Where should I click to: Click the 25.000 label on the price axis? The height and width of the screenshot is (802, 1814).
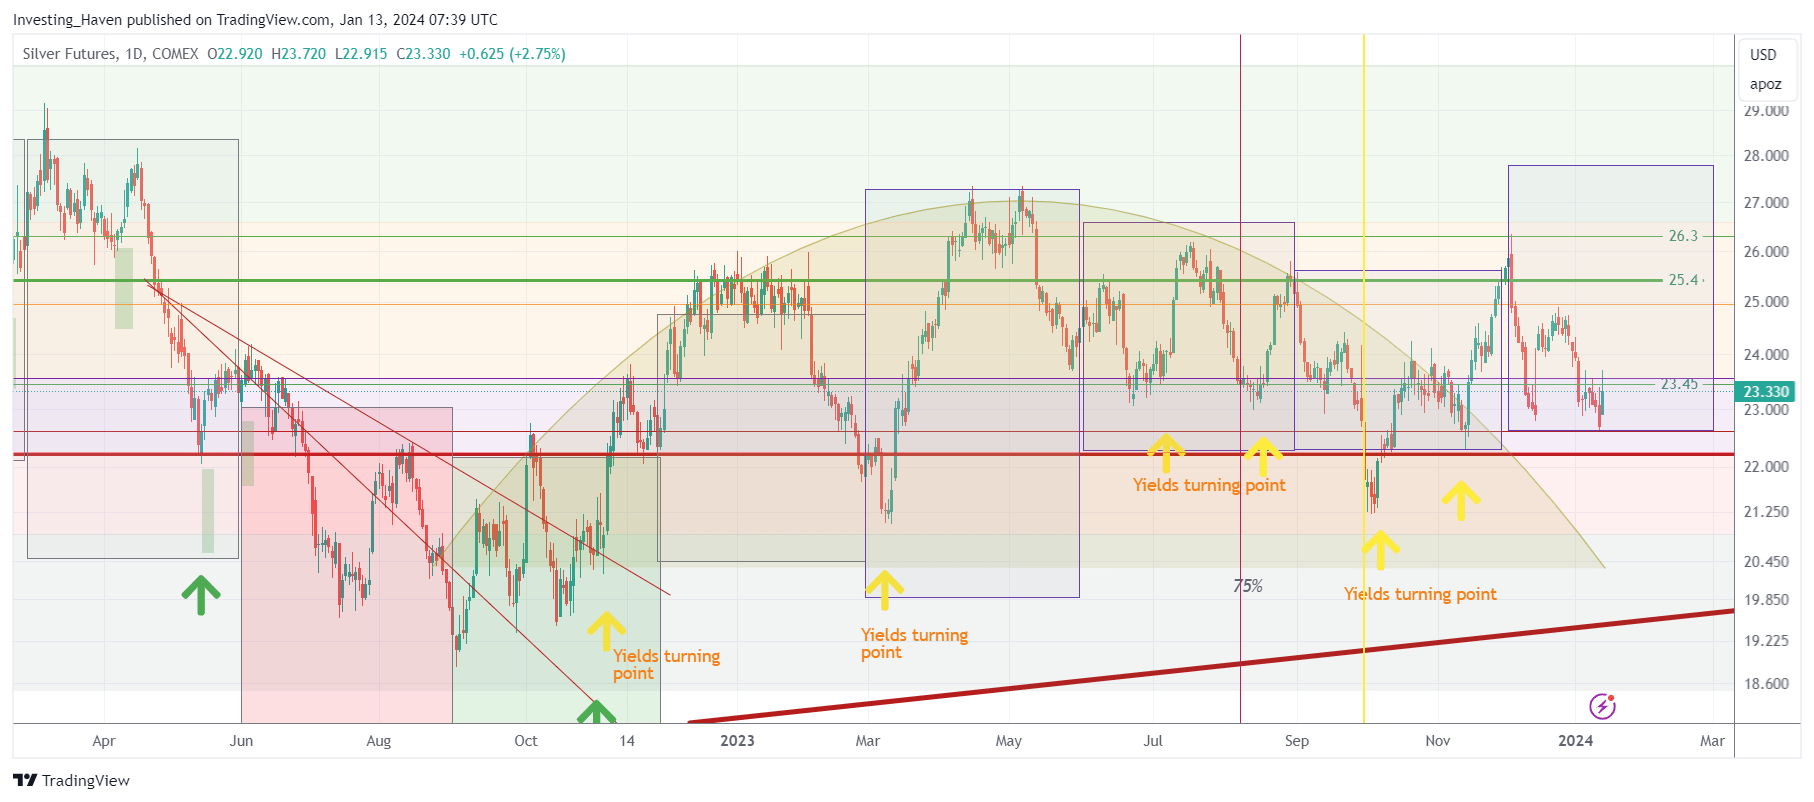click(1766, 302)
